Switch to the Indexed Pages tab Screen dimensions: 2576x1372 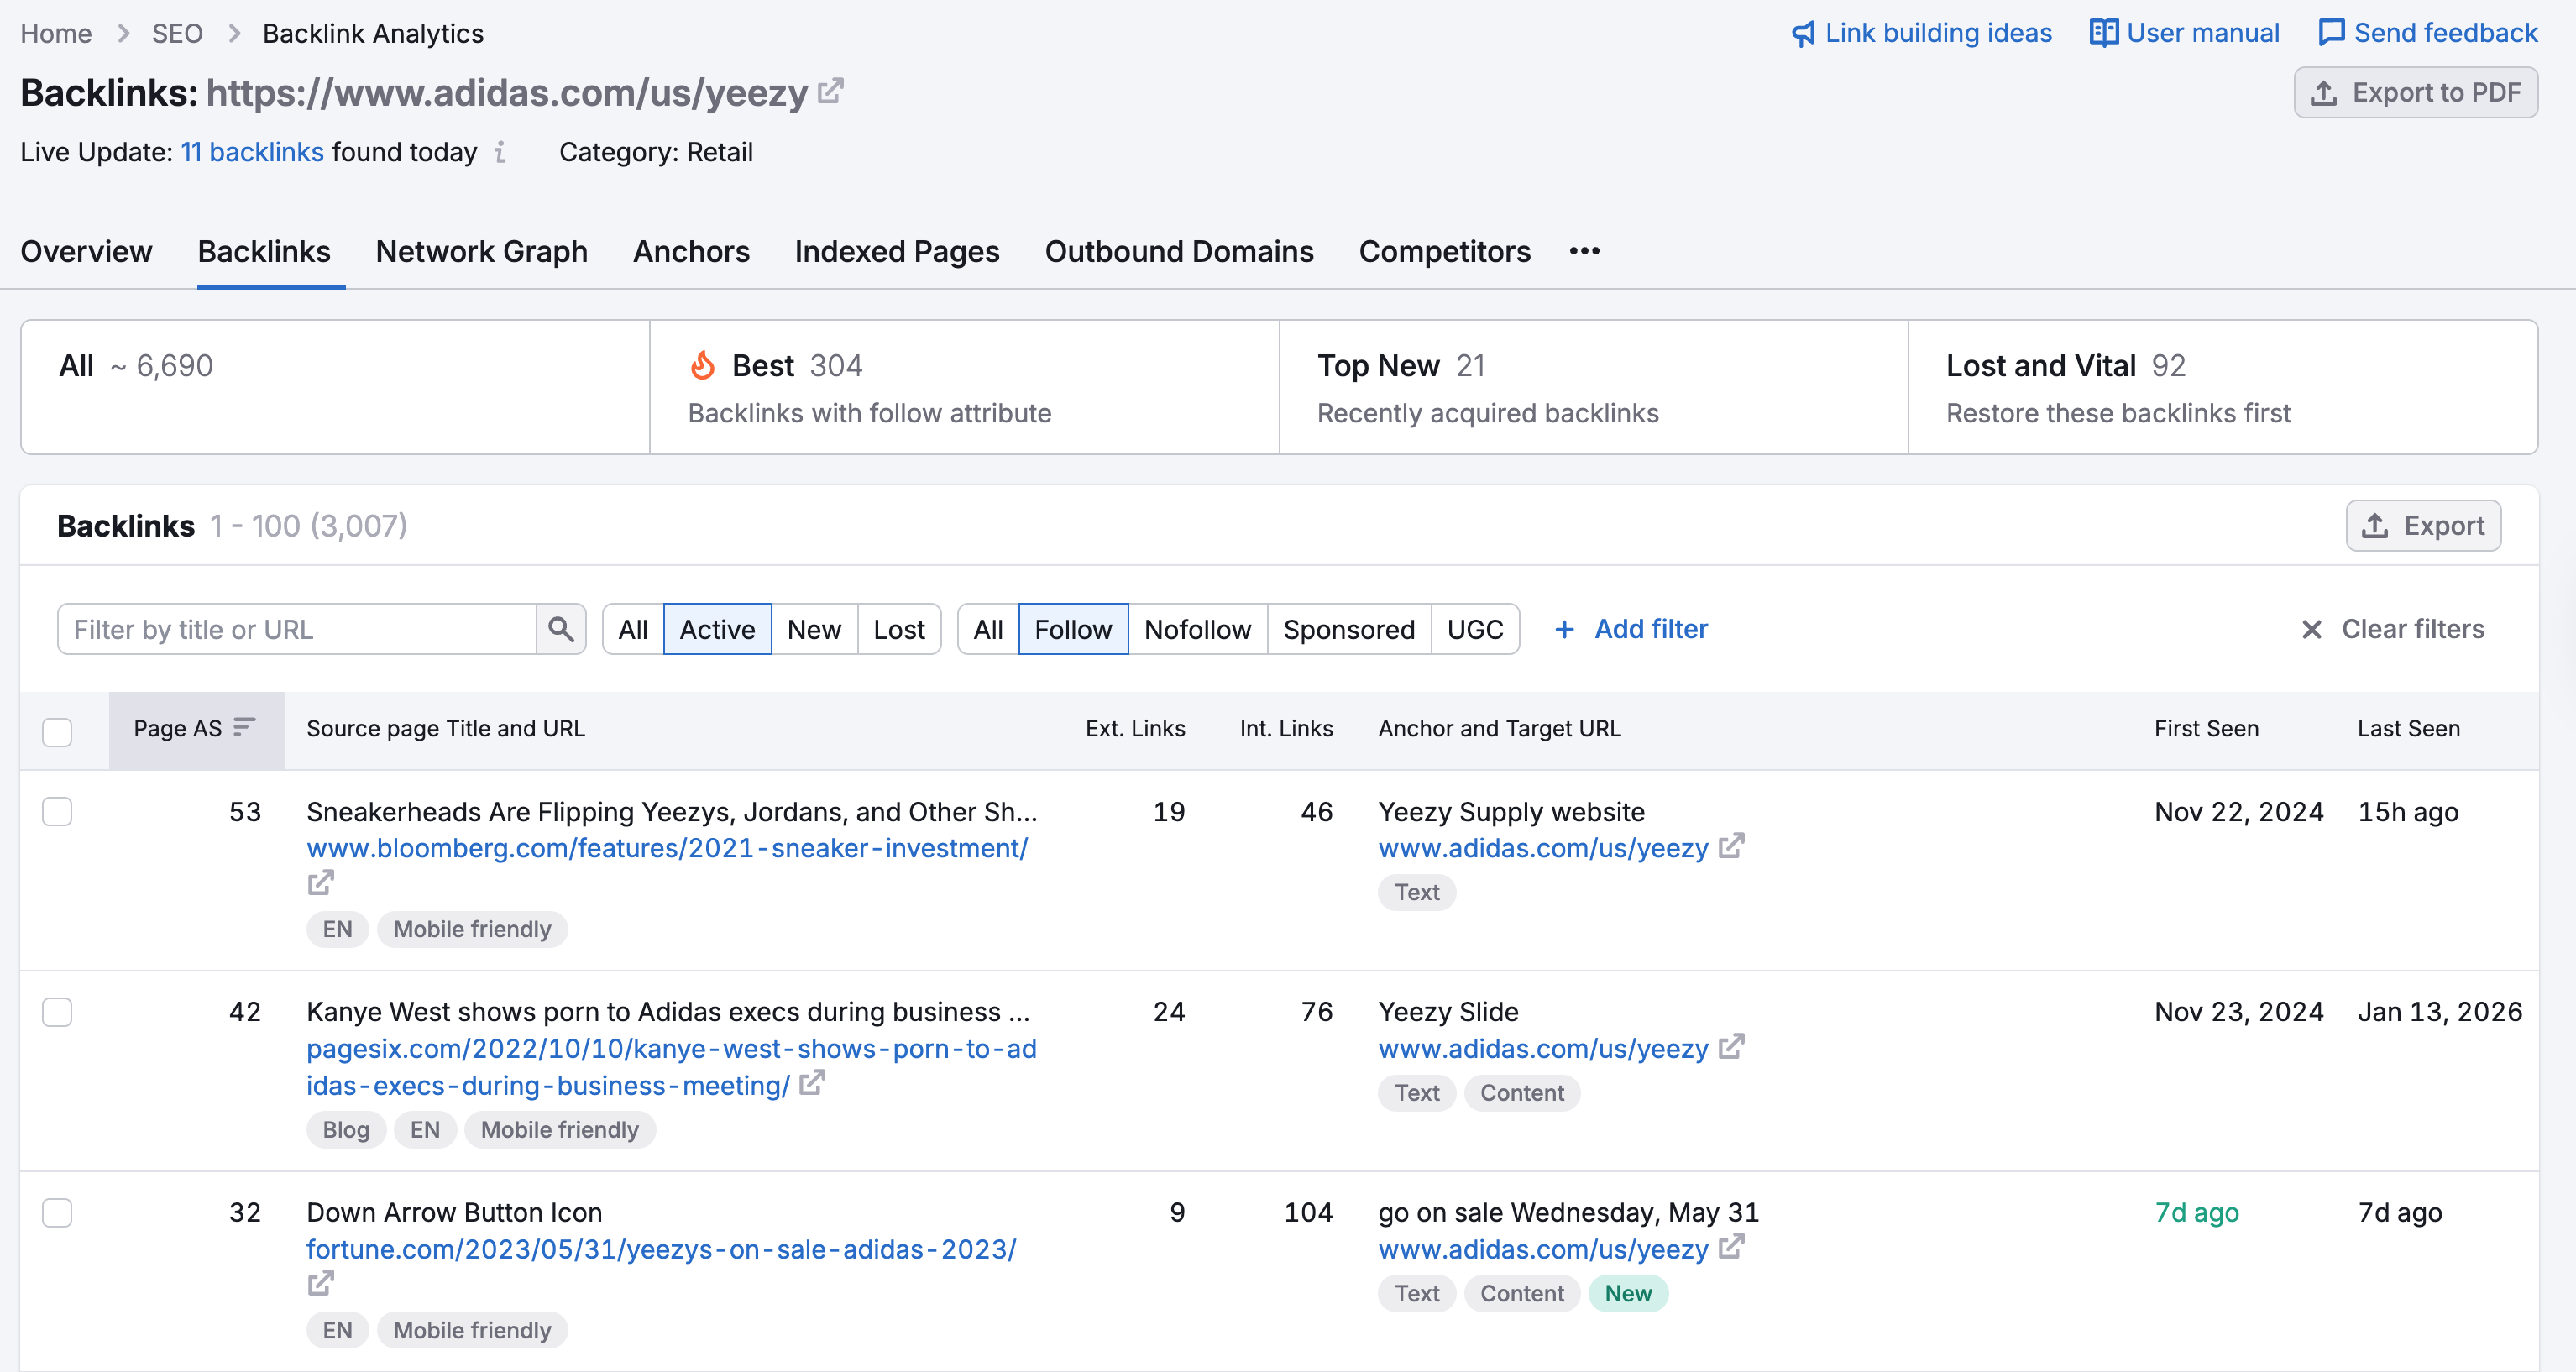[x=897, y=252]
